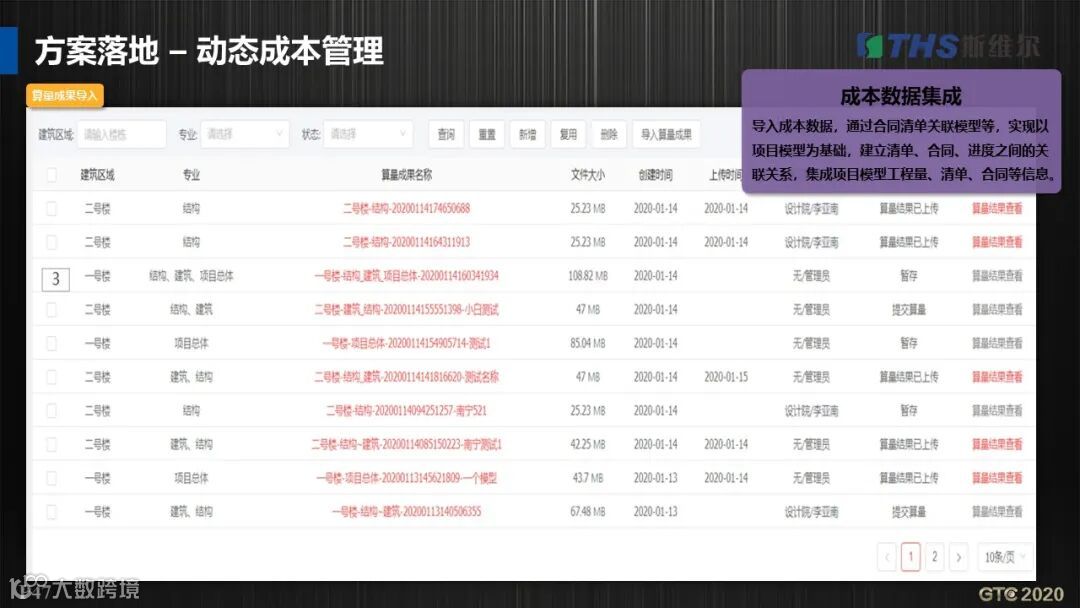Click the 文件大小 column header
The height and width of the screenshot is (608, 1080).
coord(588,175)
